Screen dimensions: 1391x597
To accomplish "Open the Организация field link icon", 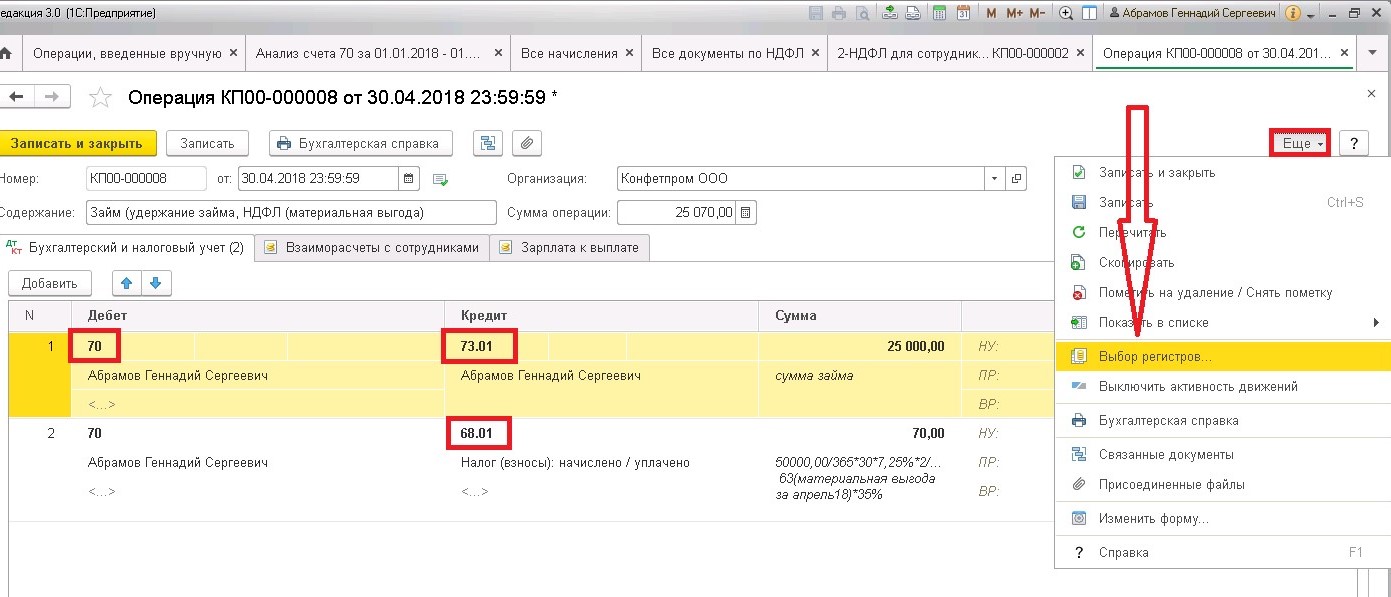I will (x=1016, y=179).
